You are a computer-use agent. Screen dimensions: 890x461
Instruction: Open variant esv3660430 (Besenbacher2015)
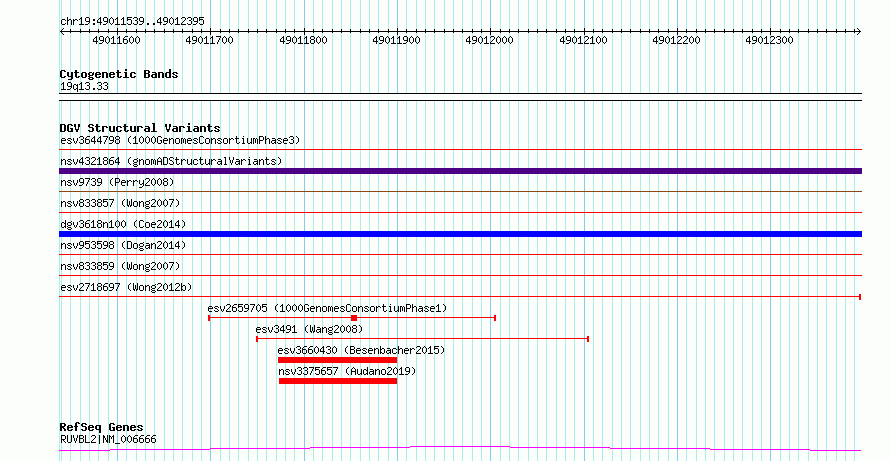tap(361, 350)
